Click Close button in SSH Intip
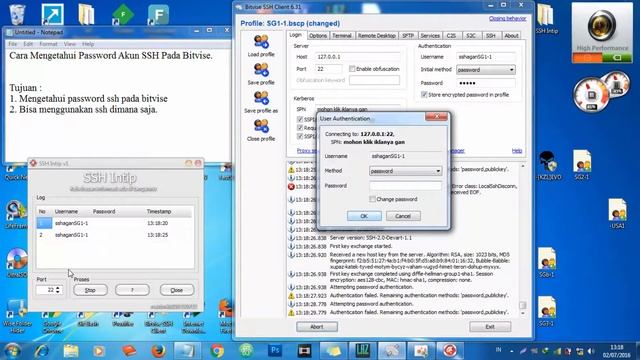This screenshot has height=360, width=640. 176,290
